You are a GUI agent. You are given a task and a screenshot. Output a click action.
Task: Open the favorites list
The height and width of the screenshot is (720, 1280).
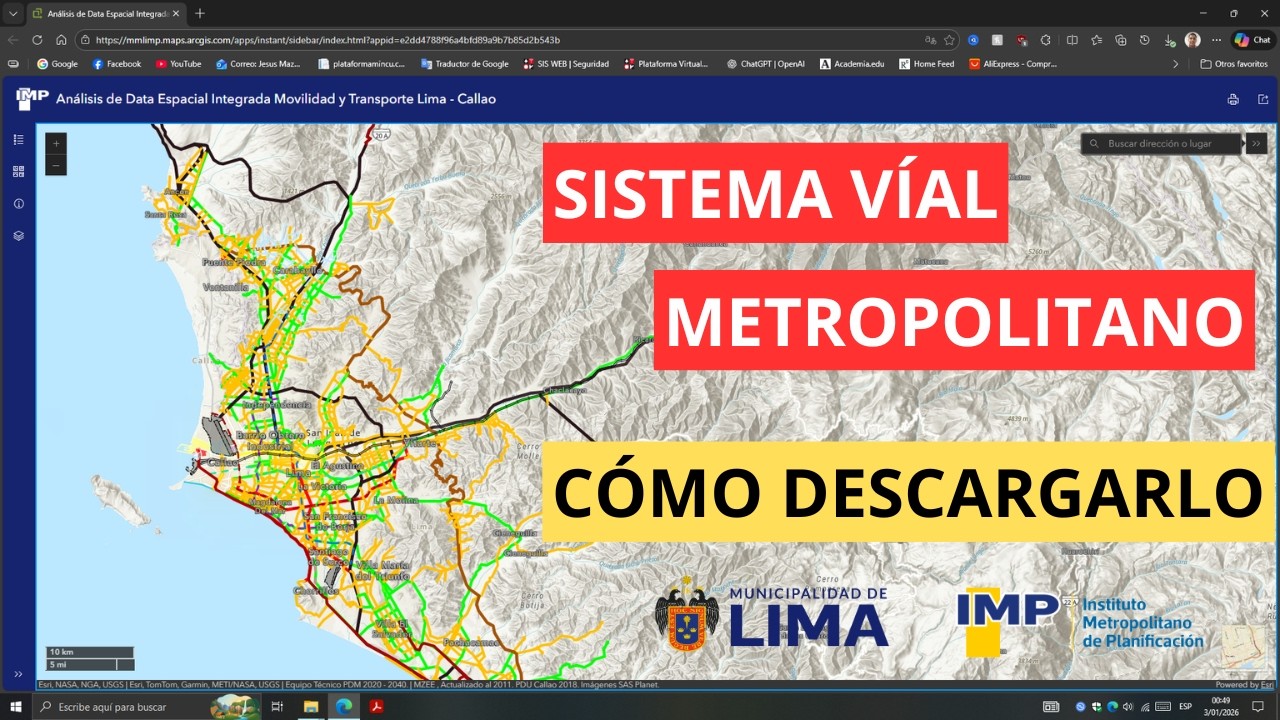(1097, 40)
